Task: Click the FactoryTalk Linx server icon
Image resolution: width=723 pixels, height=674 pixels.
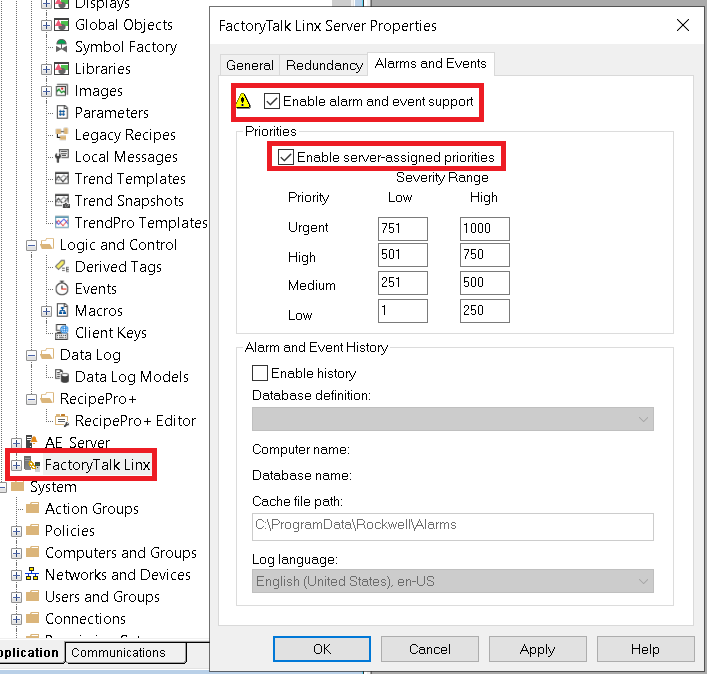Action: tap(32, 464)
